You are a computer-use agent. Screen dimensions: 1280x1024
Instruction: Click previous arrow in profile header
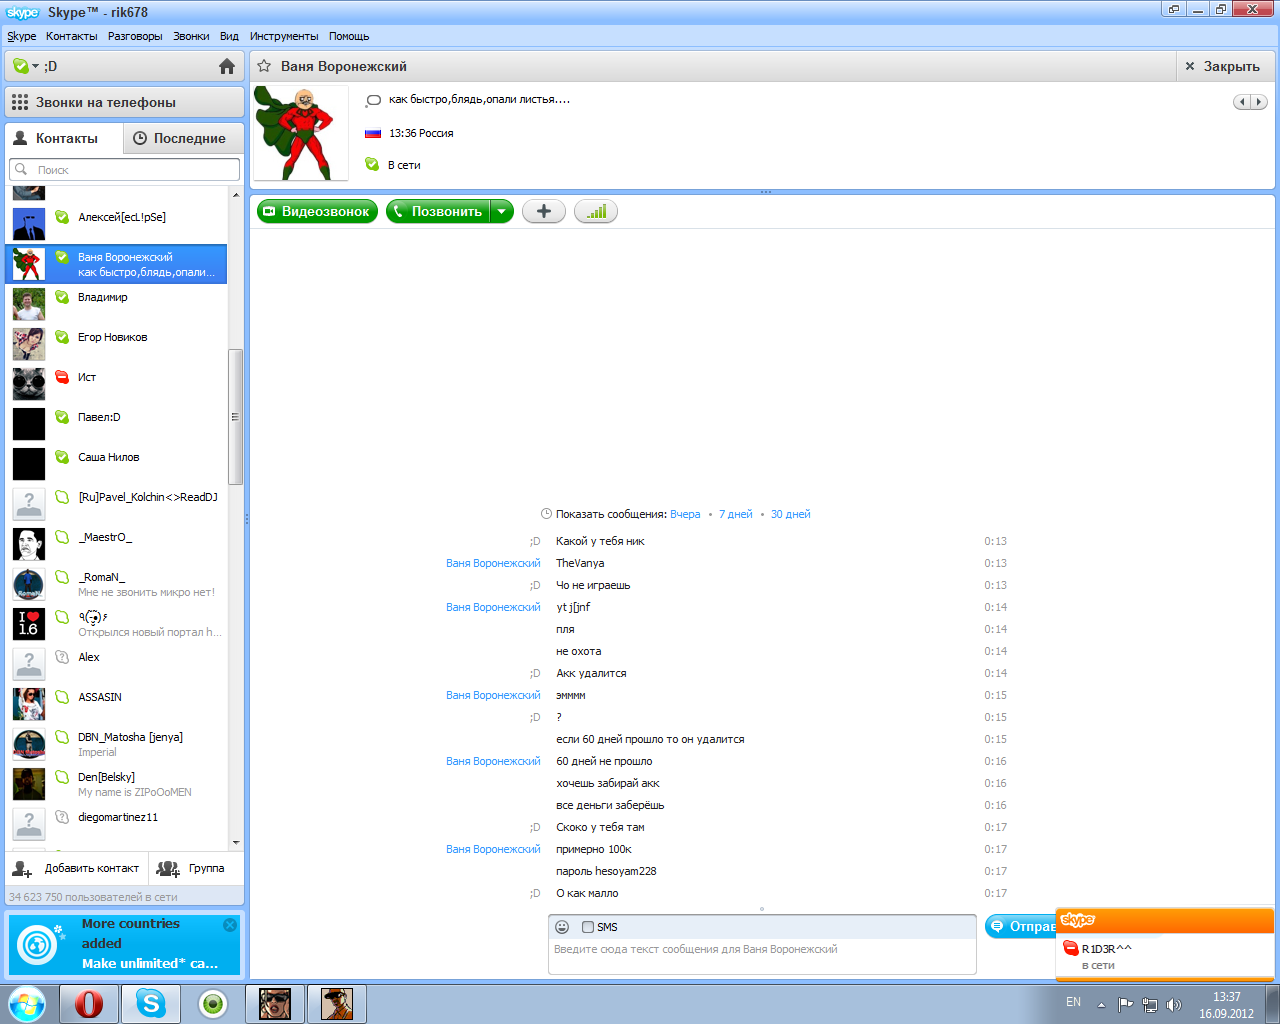click(1242, 102)
